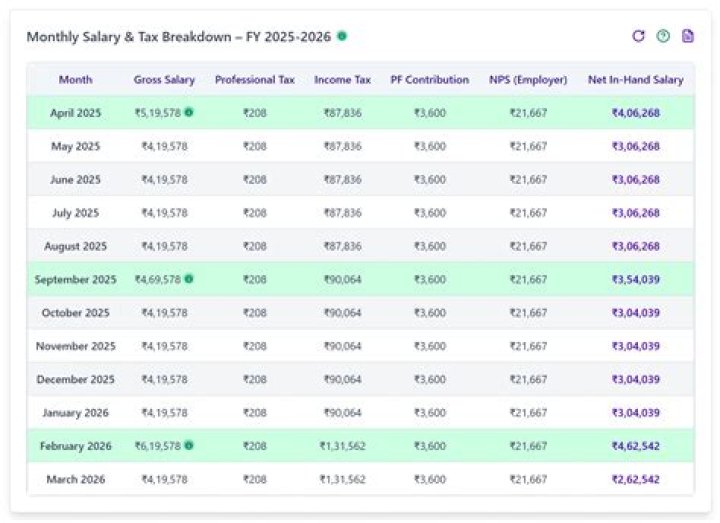Image resolution: width=720 pixels, height=523 pixels.
Task: Click info icon next to April gross salary
Action: 189,112
